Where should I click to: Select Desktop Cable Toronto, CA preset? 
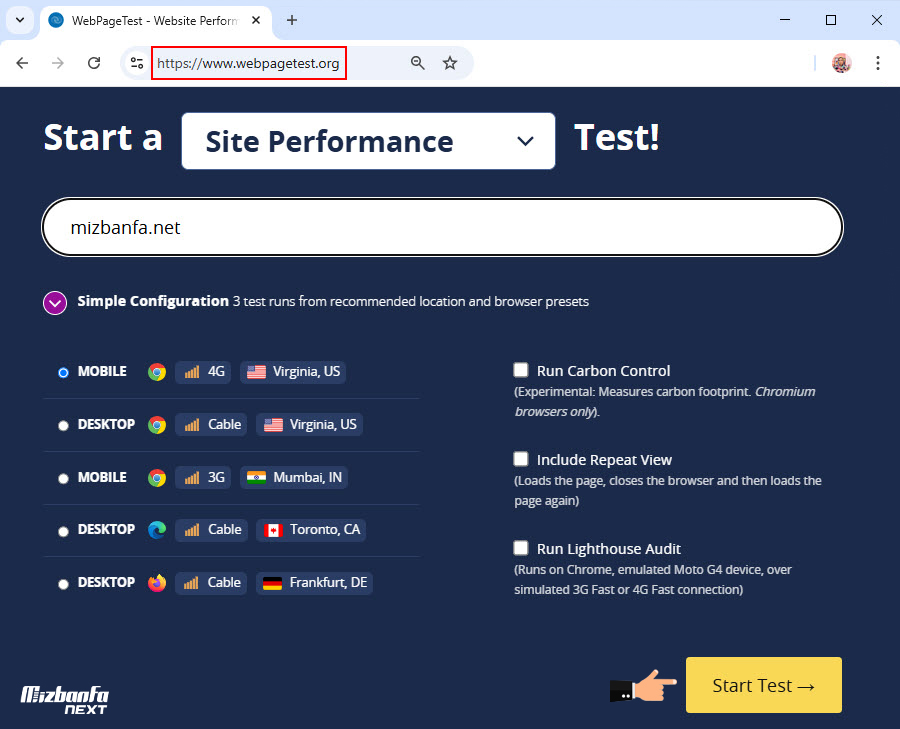63,531
